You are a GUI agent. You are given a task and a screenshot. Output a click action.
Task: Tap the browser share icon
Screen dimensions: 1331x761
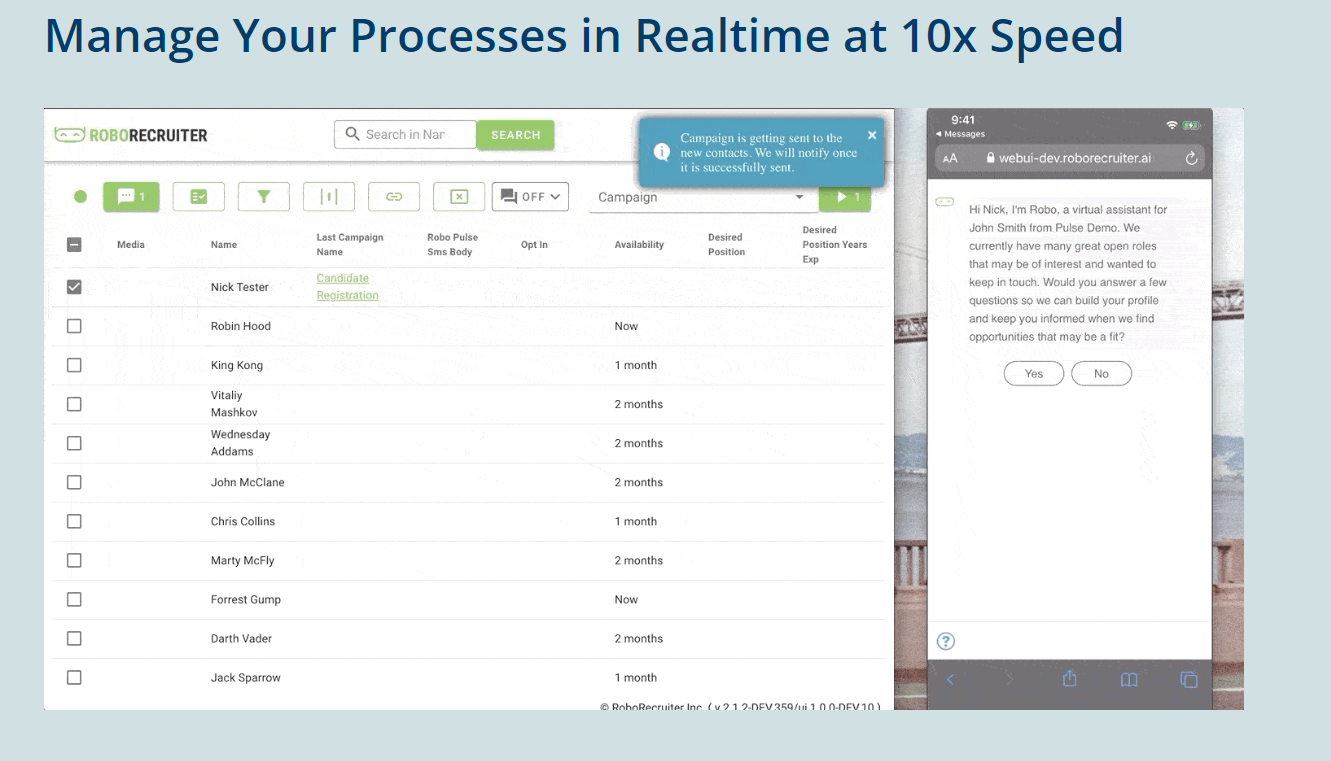(x=1069, y=680)
